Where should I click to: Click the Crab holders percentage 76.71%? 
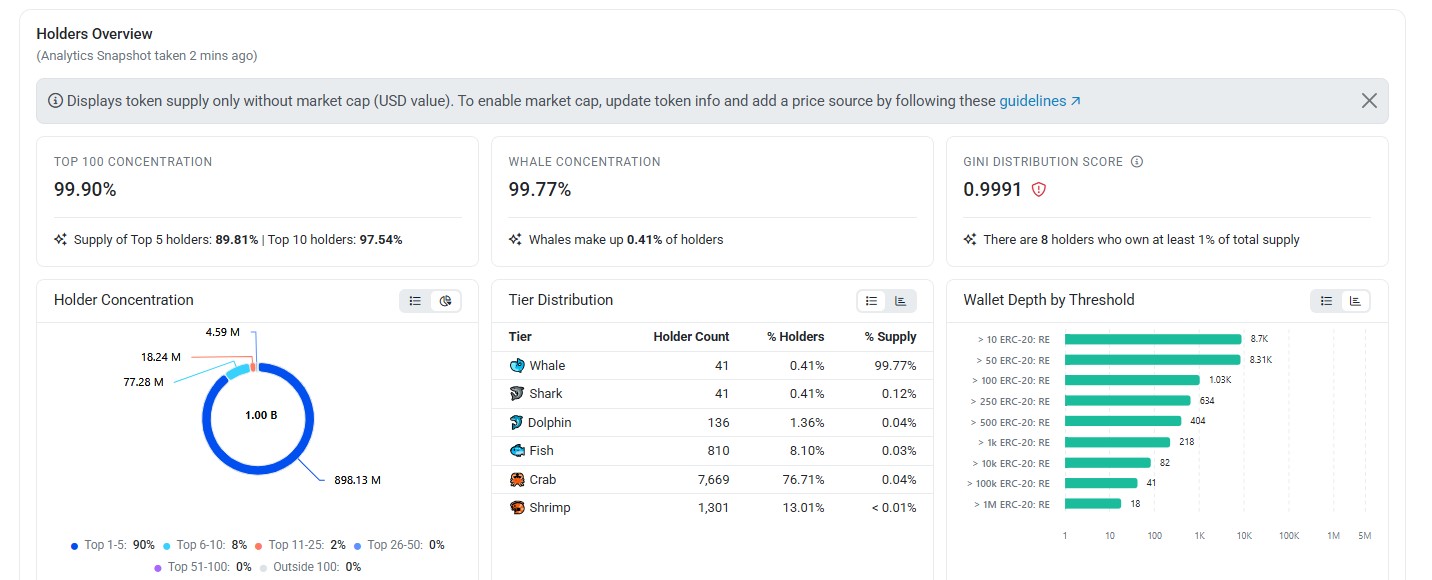coord(804,480)
